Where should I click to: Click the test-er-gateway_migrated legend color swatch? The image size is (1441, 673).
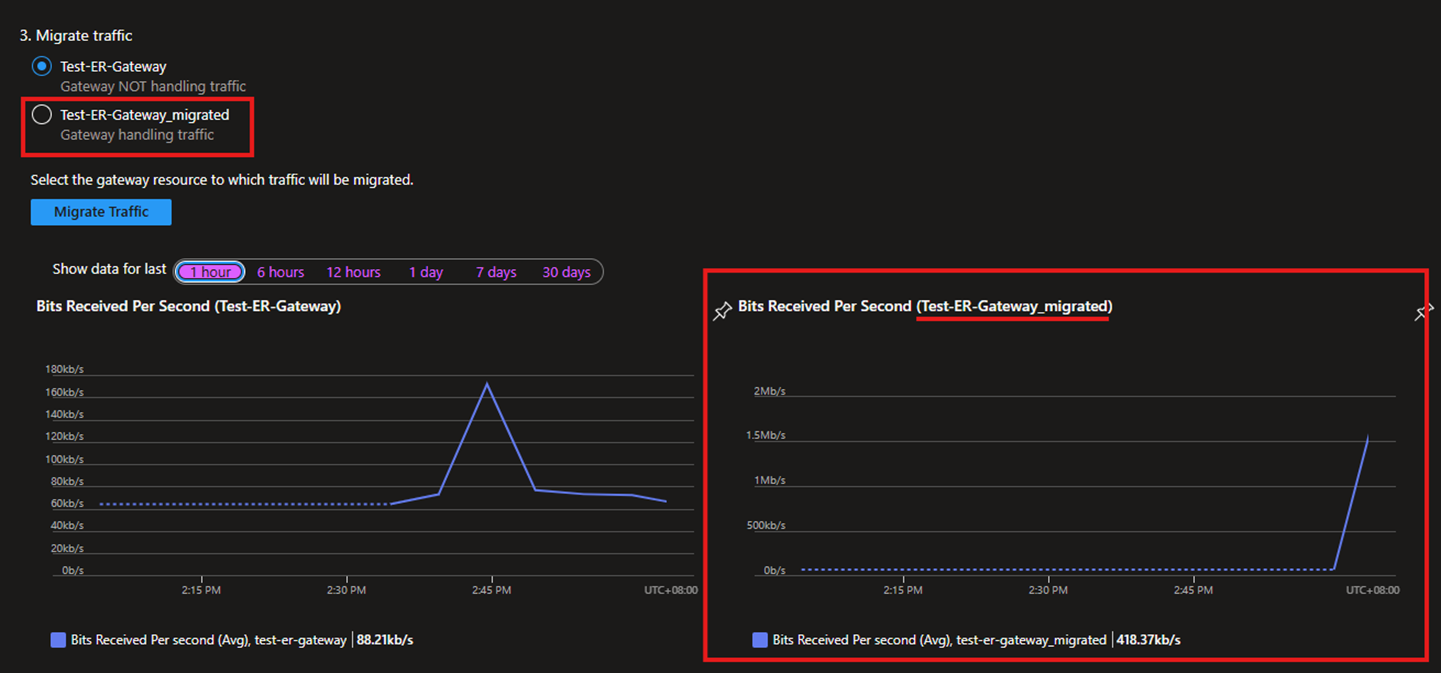pos(760,640)
